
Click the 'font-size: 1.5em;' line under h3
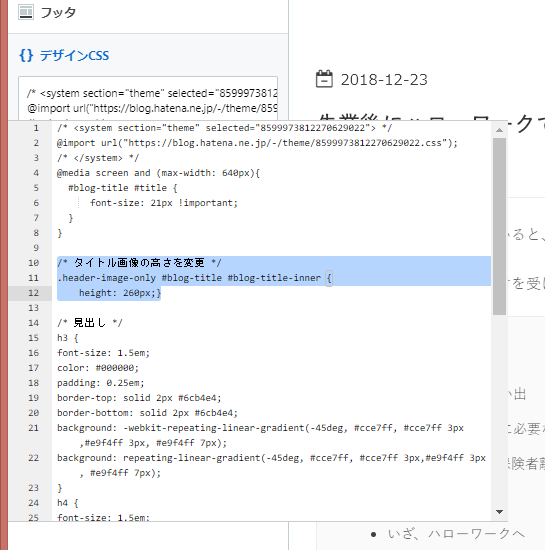(x=103, y=353)
